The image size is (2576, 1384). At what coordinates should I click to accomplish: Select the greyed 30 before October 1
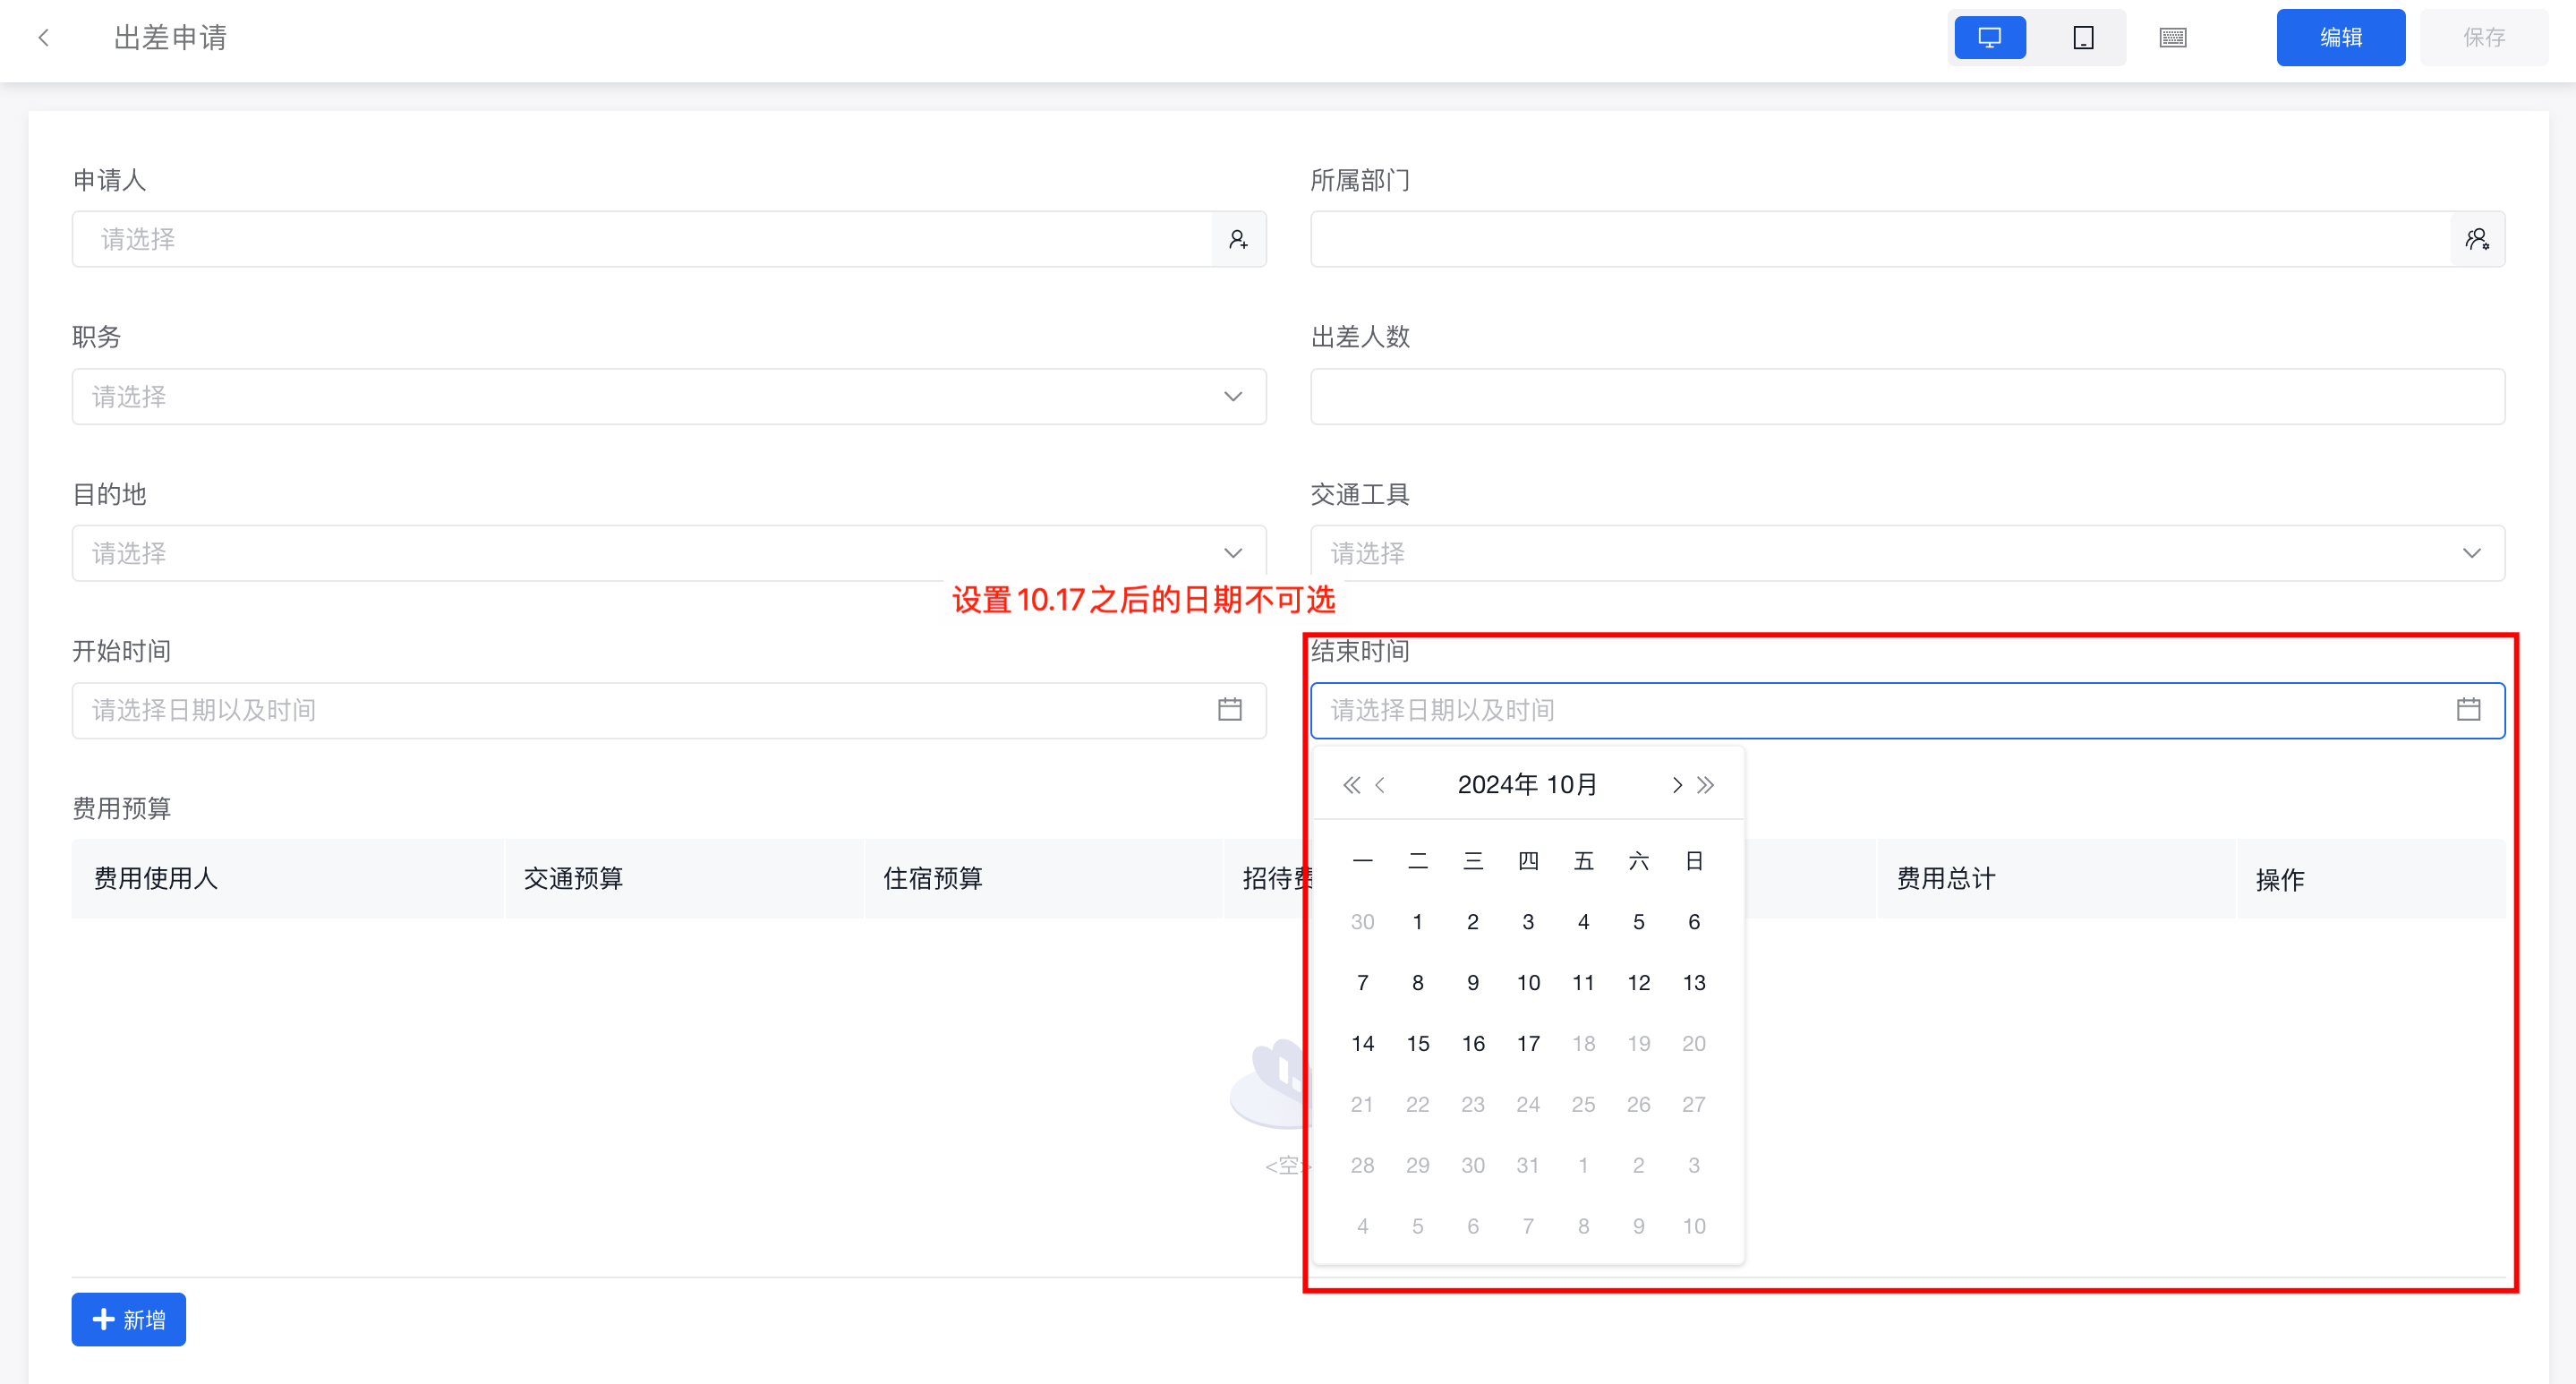click(x=1362, y=922)
